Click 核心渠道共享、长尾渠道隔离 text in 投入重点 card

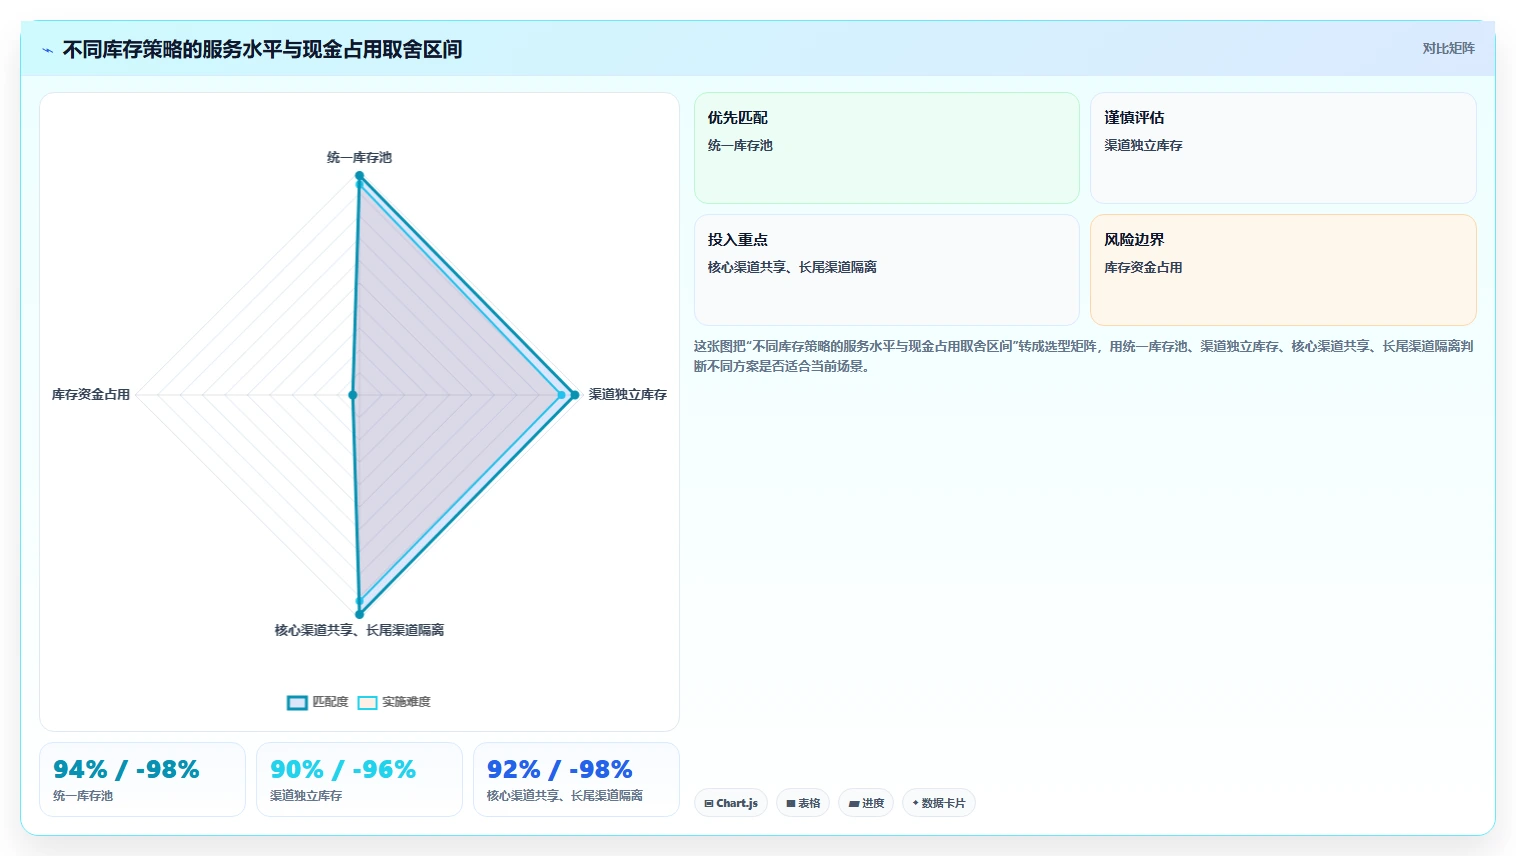(x=792, y=267)
